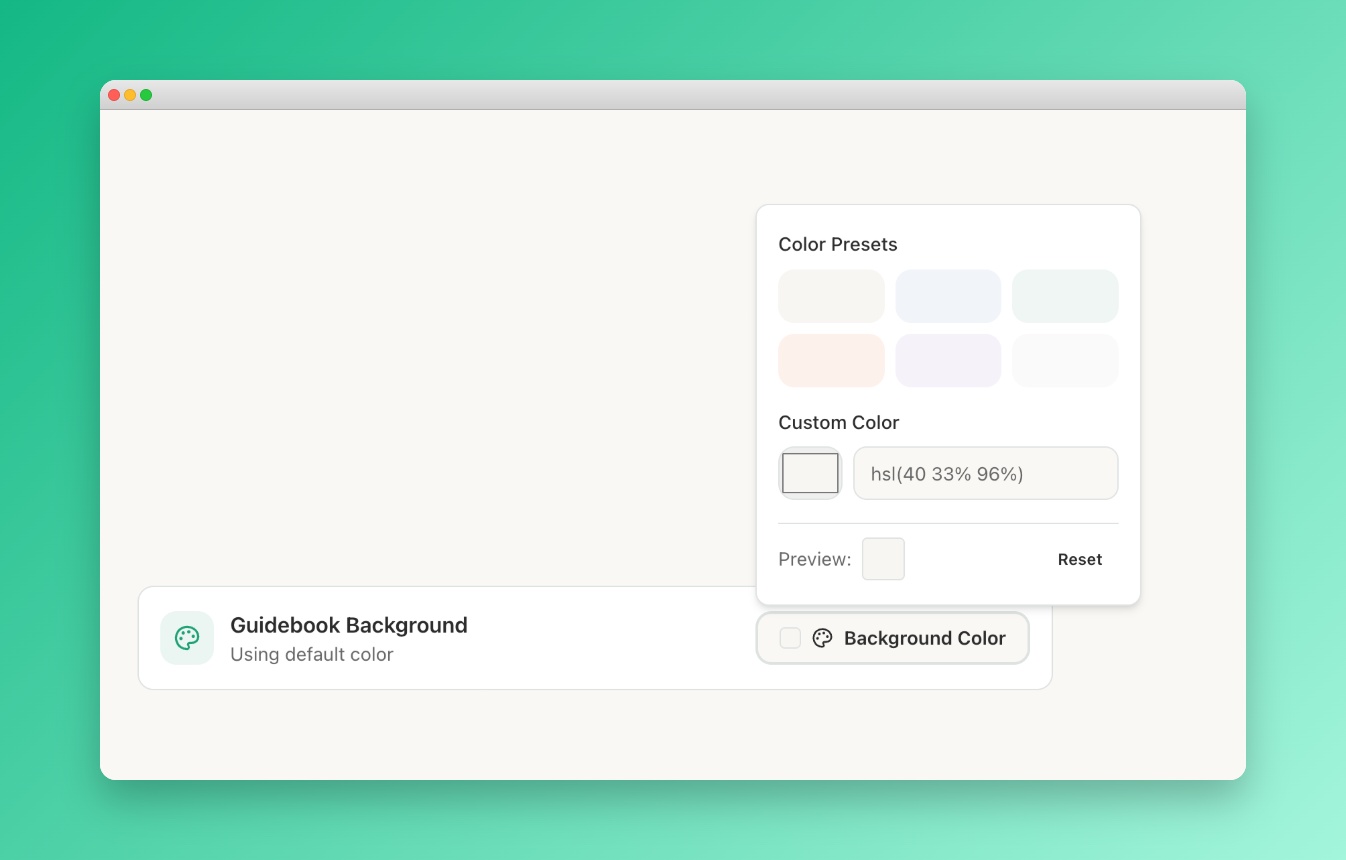
Task: Select the cream preset in the top-left
Action: pos(831,295)
